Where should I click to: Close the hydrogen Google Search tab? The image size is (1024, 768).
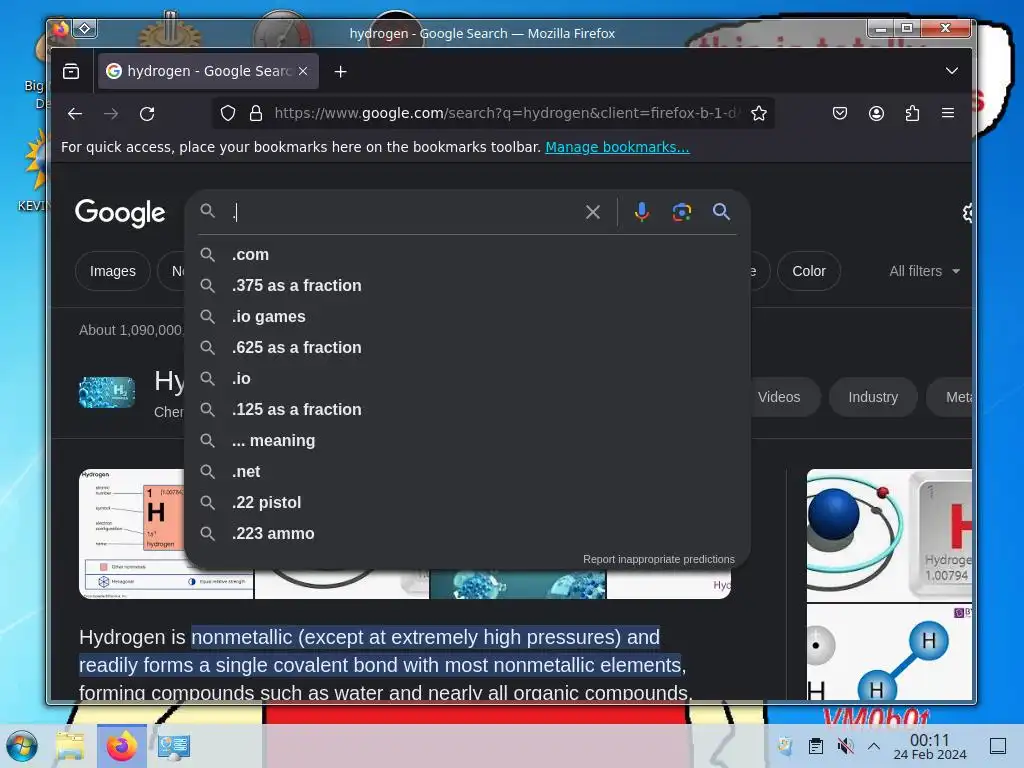303,71
